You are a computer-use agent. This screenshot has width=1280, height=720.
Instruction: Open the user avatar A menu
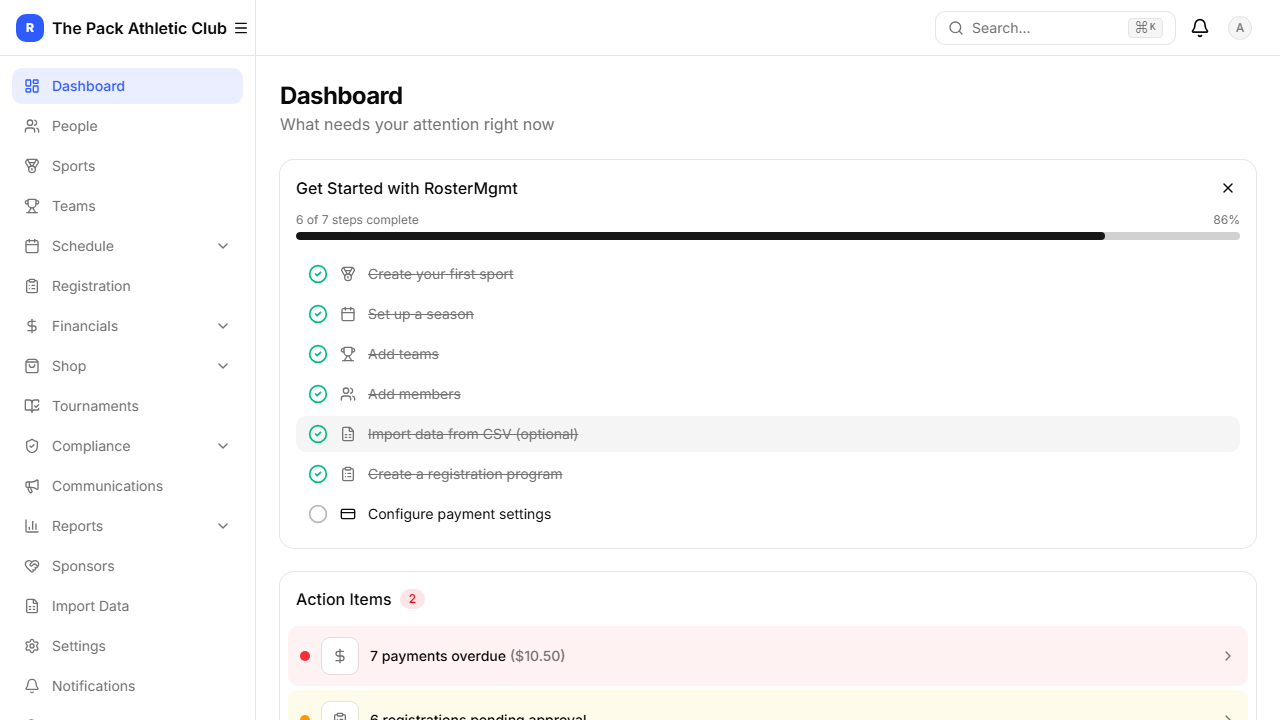pyautogui.click(x=1240, y=28)
